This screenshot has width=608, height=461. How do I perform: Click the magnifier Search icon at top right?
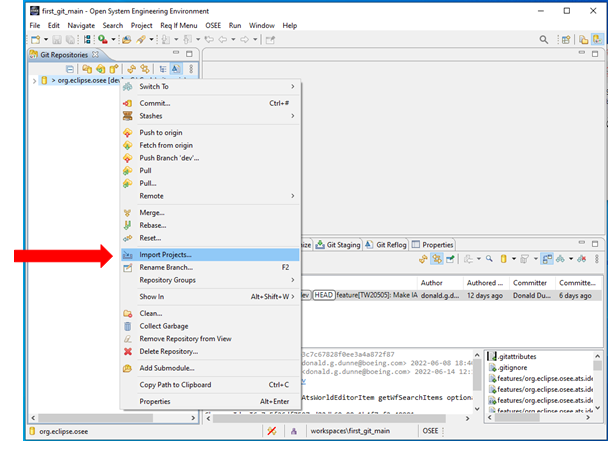click(x=544, y=40)
